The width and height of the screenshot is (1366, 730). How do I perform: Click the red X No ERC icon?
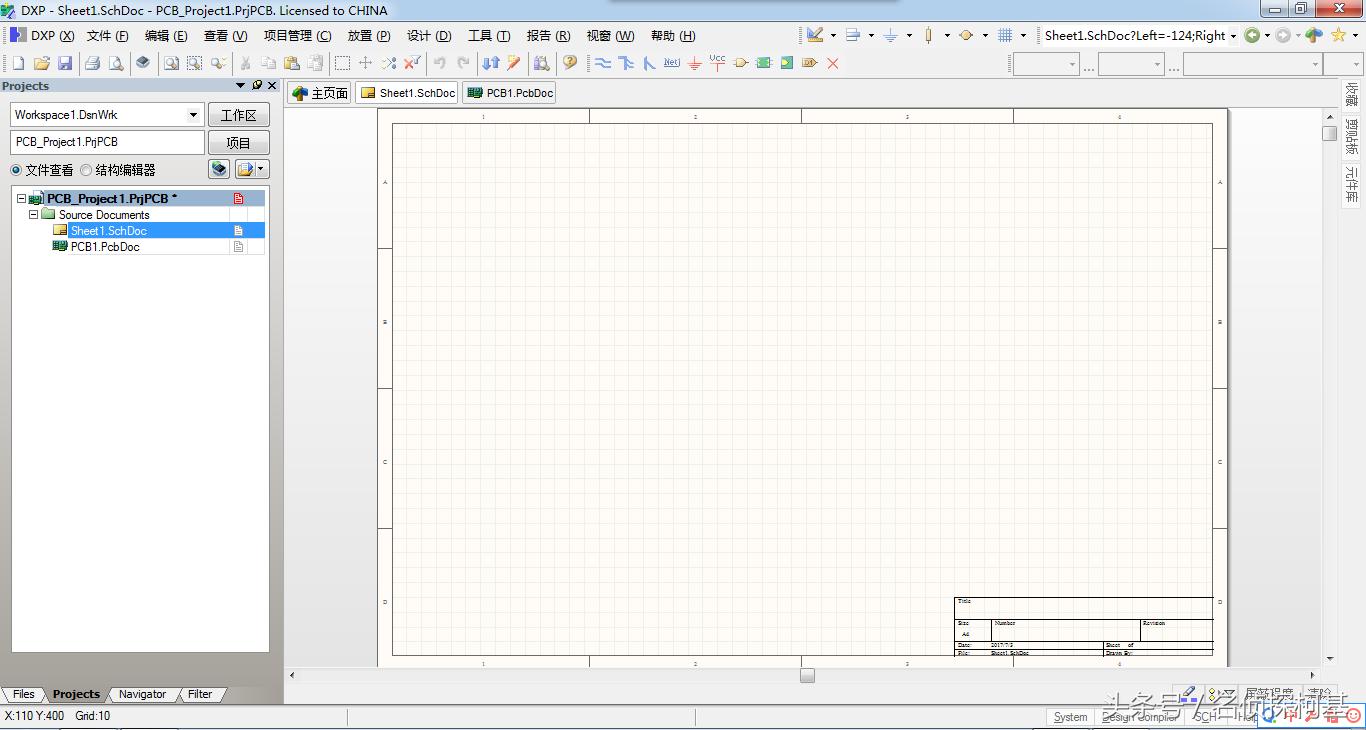click(x=832, y=63)
